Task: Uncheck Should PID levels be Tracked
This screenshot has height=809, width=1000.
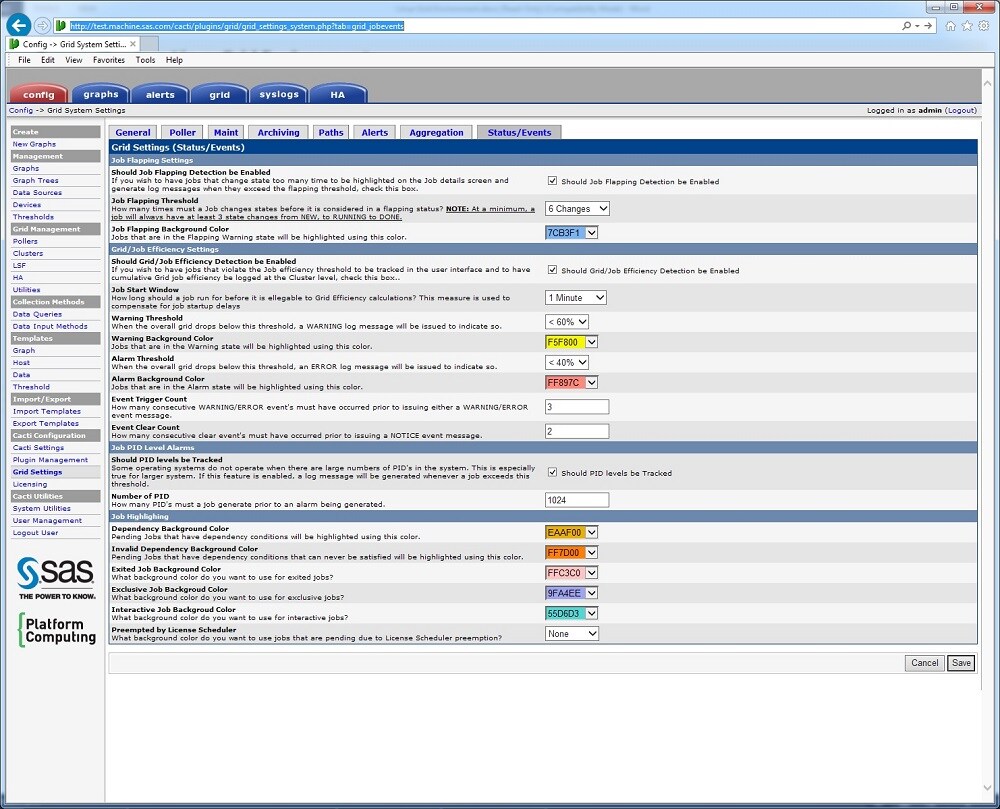Action: pyautogui.click(x=551, y=472)
